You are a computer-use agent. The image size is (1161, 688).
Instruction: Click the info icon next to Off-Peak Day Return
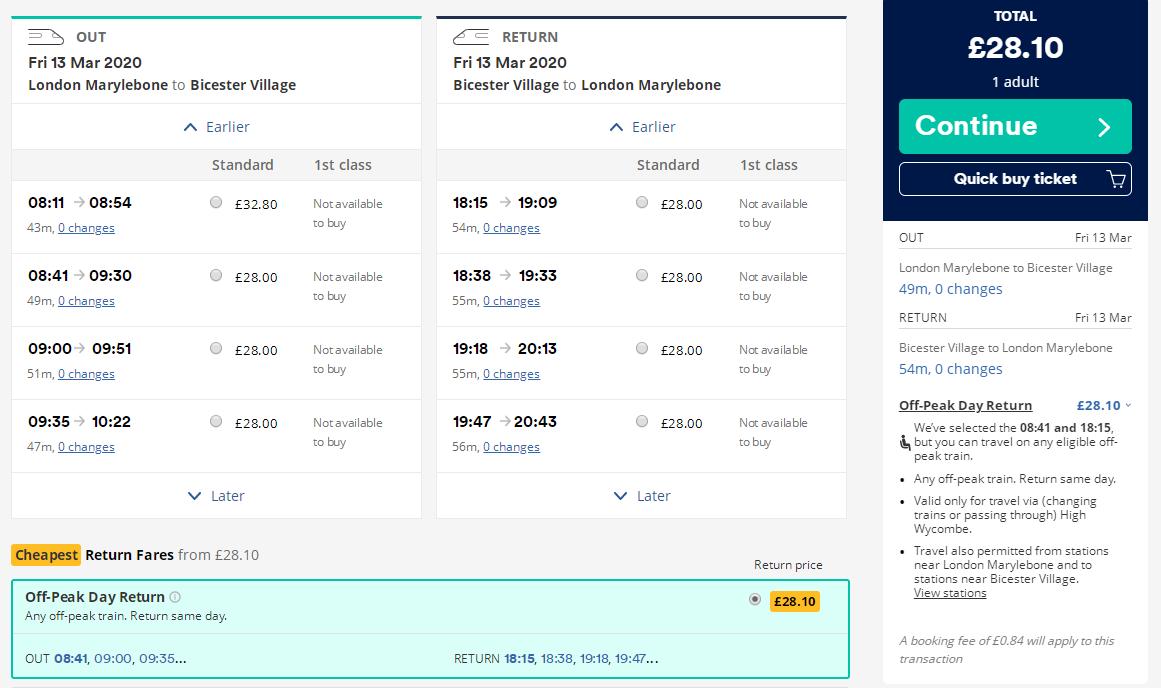tap(175, 597)
